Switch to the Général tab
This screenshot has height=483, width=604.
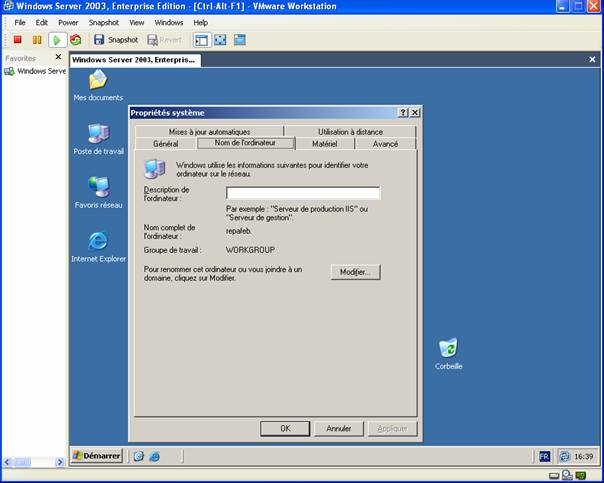click(x=166, y=144)
